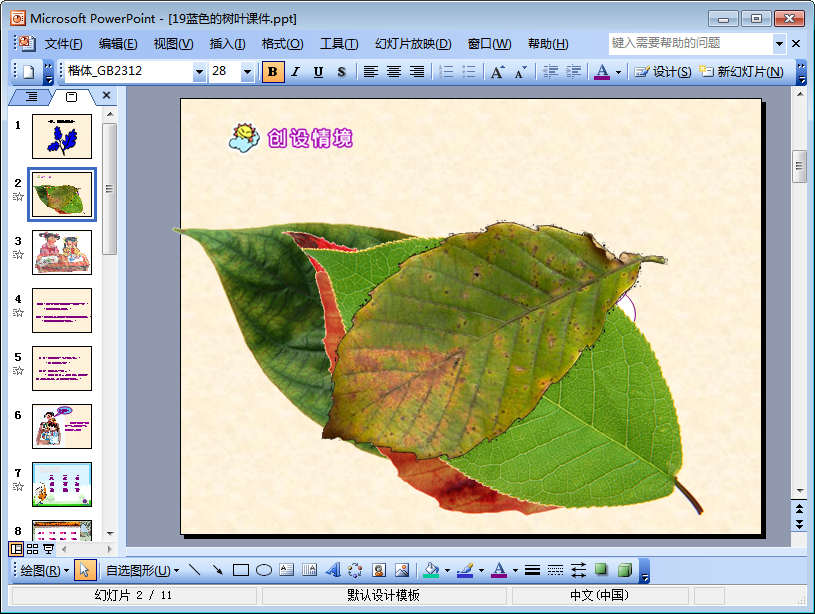Image resolution: width=815 pixels, height=614 pixels.
Task: Toggle underline formatting button
Action: coord(318,72)
